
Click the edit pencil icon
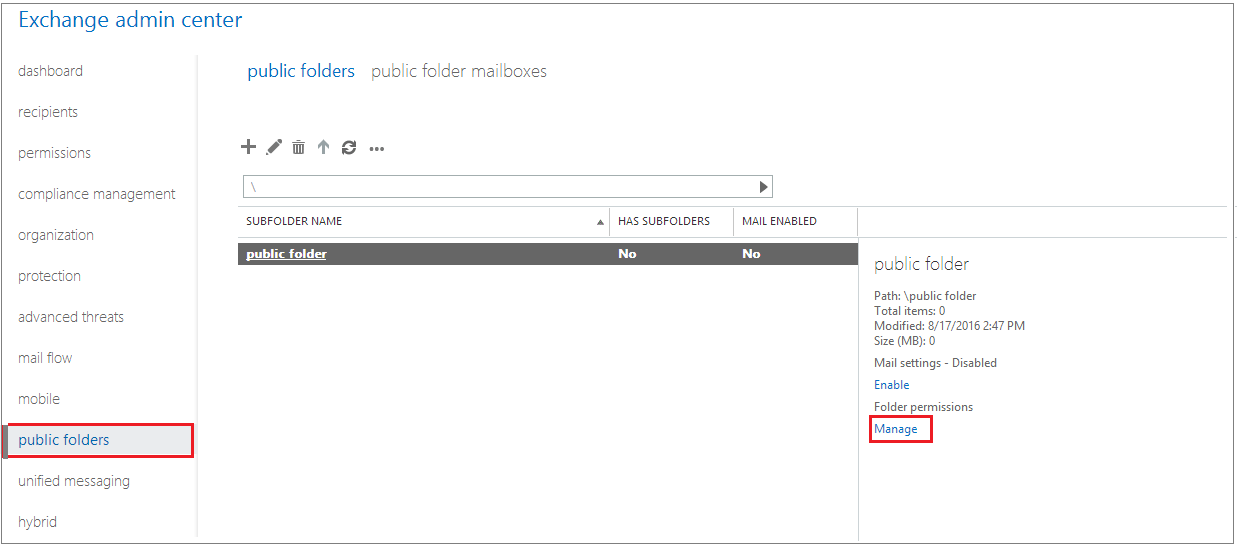point(274,147)
